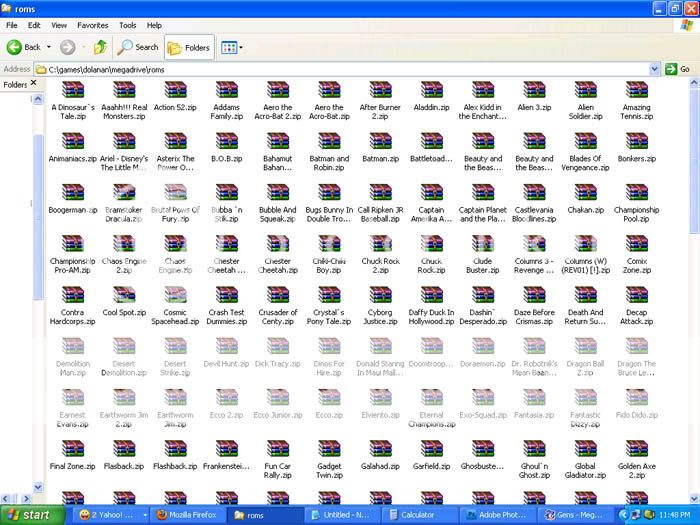Select Contra Hardcorps.zip archive
The image size is (700, 525).
coord(73,306)
